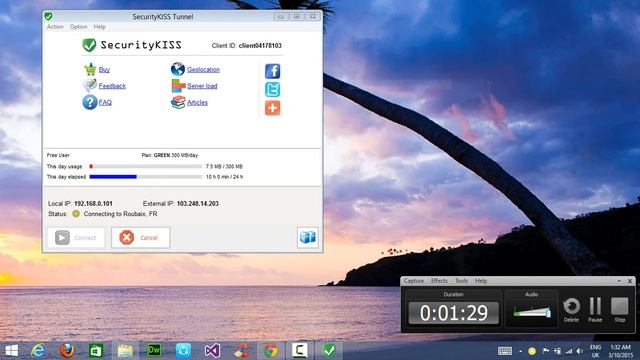The width and height of the screenshot is (640, 360).
Task: Launch Firefox from the taskbar
Action: coord(67,351)
